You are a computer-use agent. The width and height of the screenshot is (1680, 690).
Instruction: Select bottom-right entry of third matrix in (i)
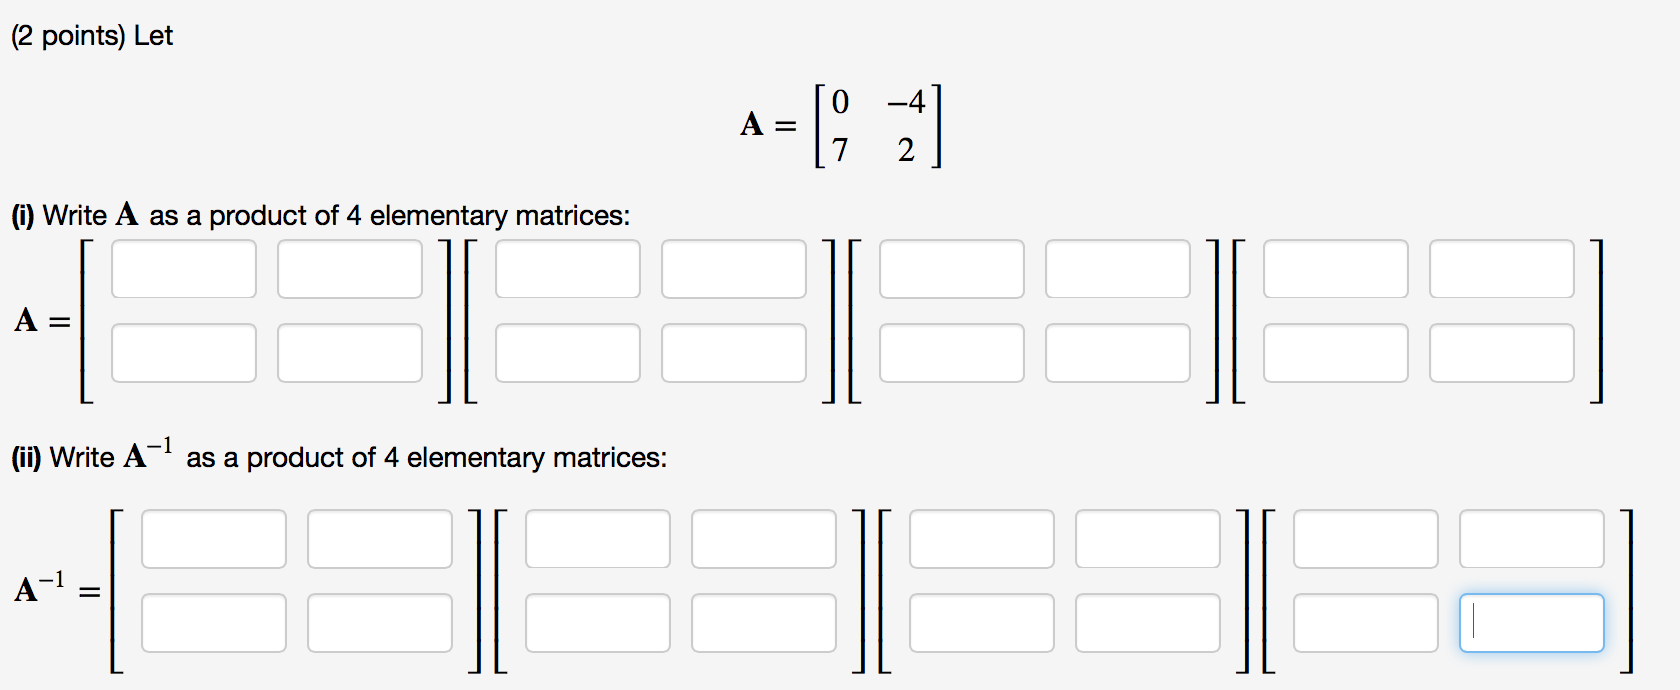[1117, 352]
